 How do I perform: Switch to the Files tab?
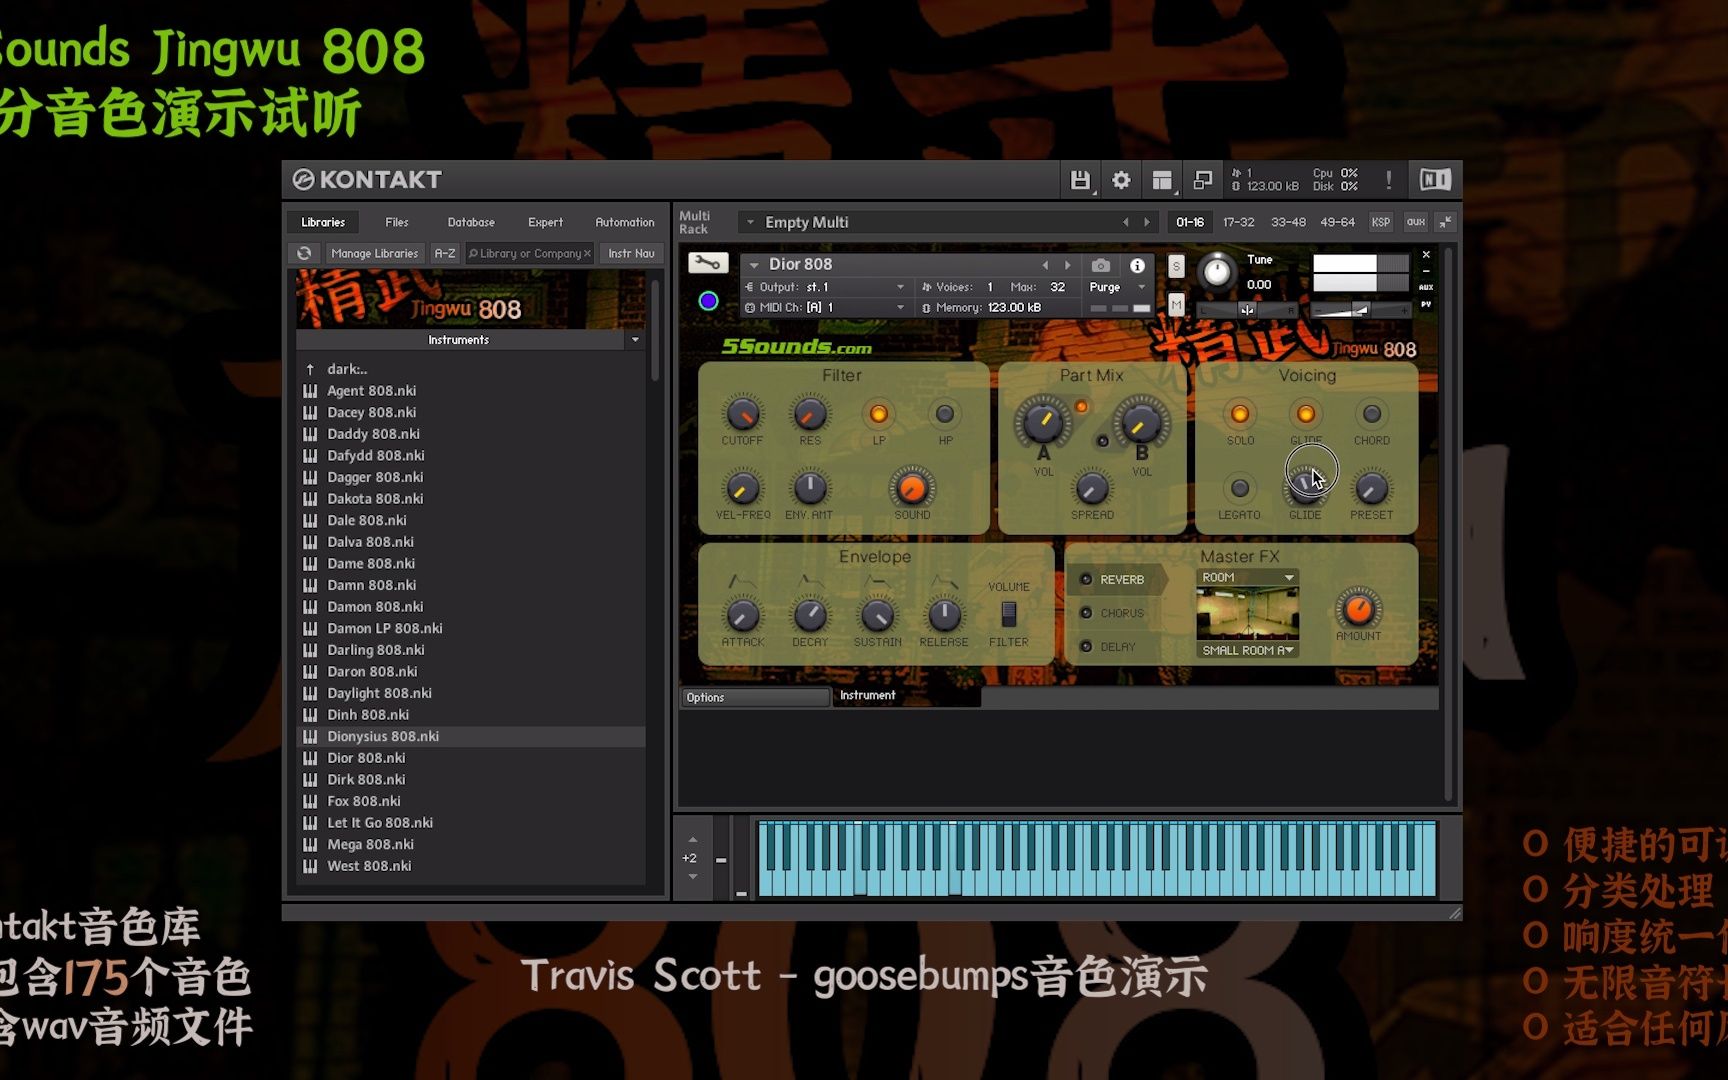(397, 222)
